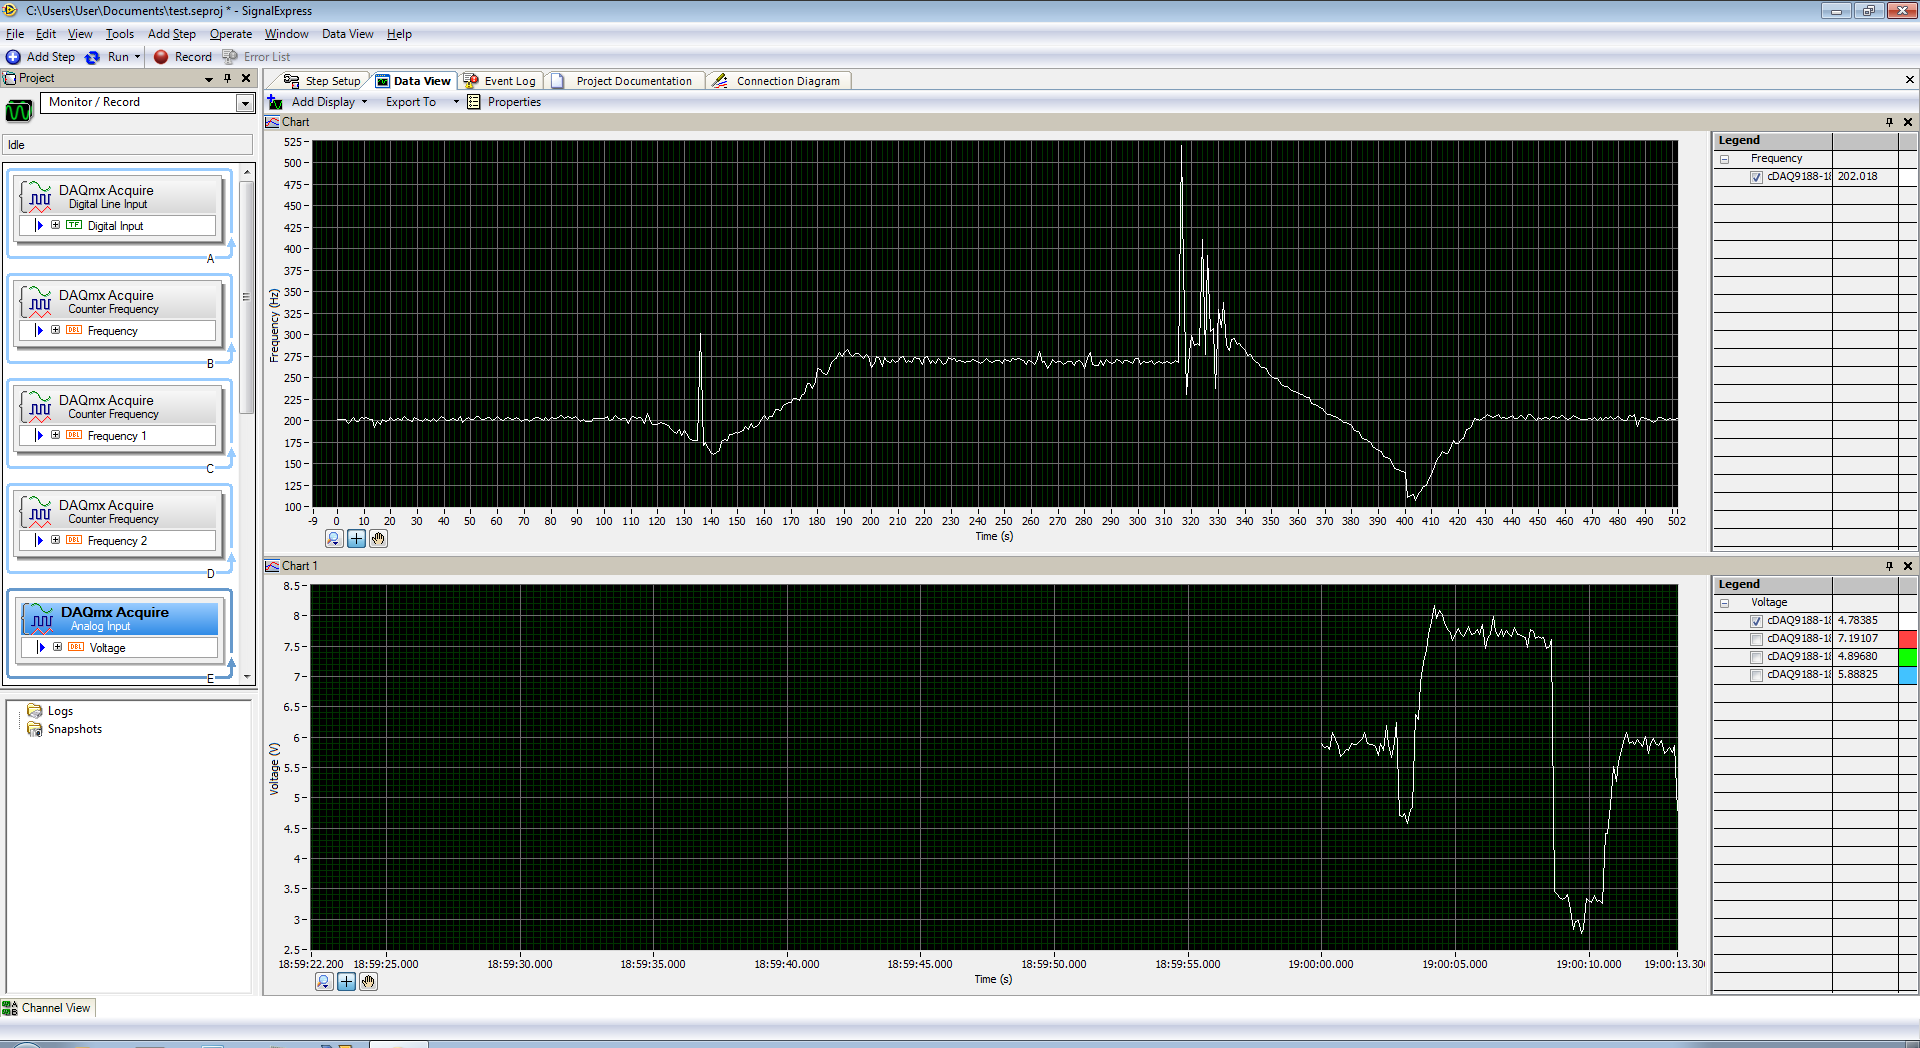The image size is (1920, 1048).
Task: Click the play arrow beside Digital Input
Action: (39, 226)
